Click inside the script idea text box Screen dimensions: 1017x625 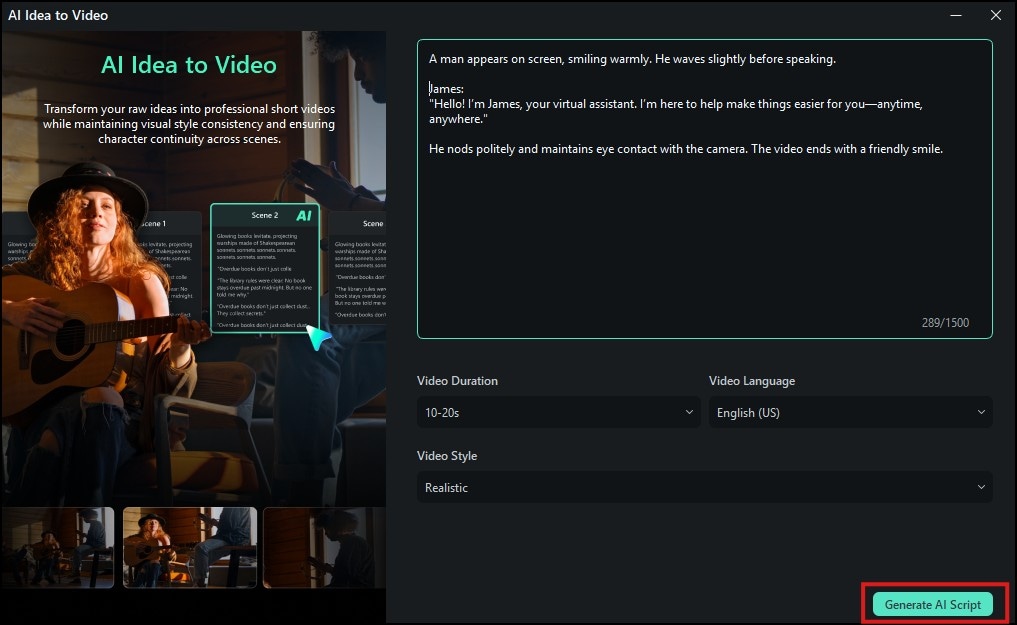click(x=704, y=189)
